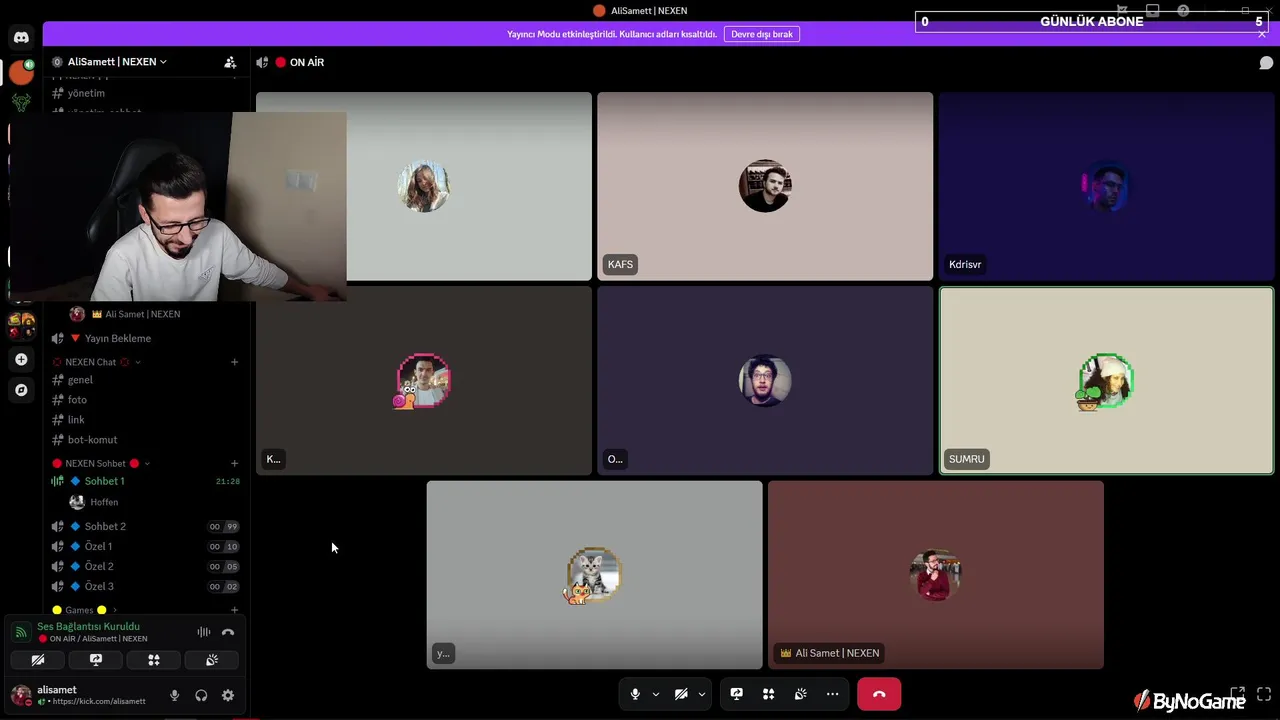This screenshot has width=1280, height=720.
Task: Expand the Games category
Action: (84, 610)
